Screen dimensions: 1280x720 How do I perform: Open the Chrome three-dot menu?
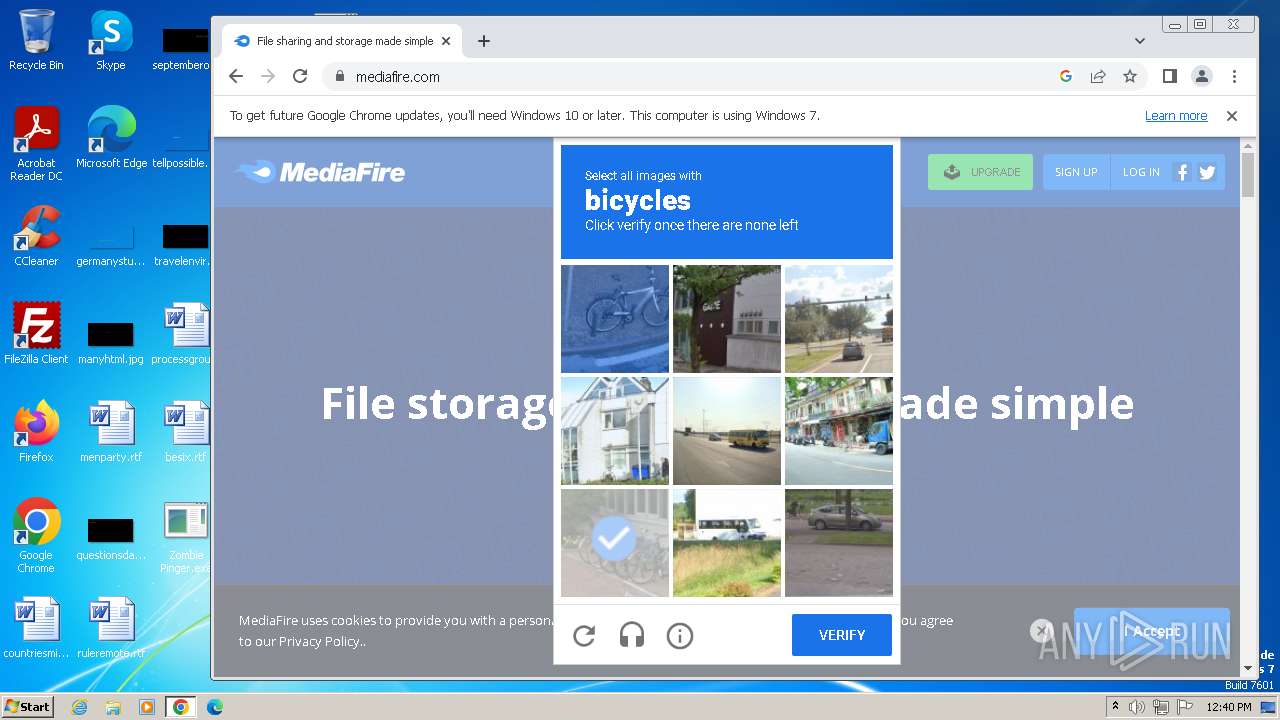(1234, 76)
